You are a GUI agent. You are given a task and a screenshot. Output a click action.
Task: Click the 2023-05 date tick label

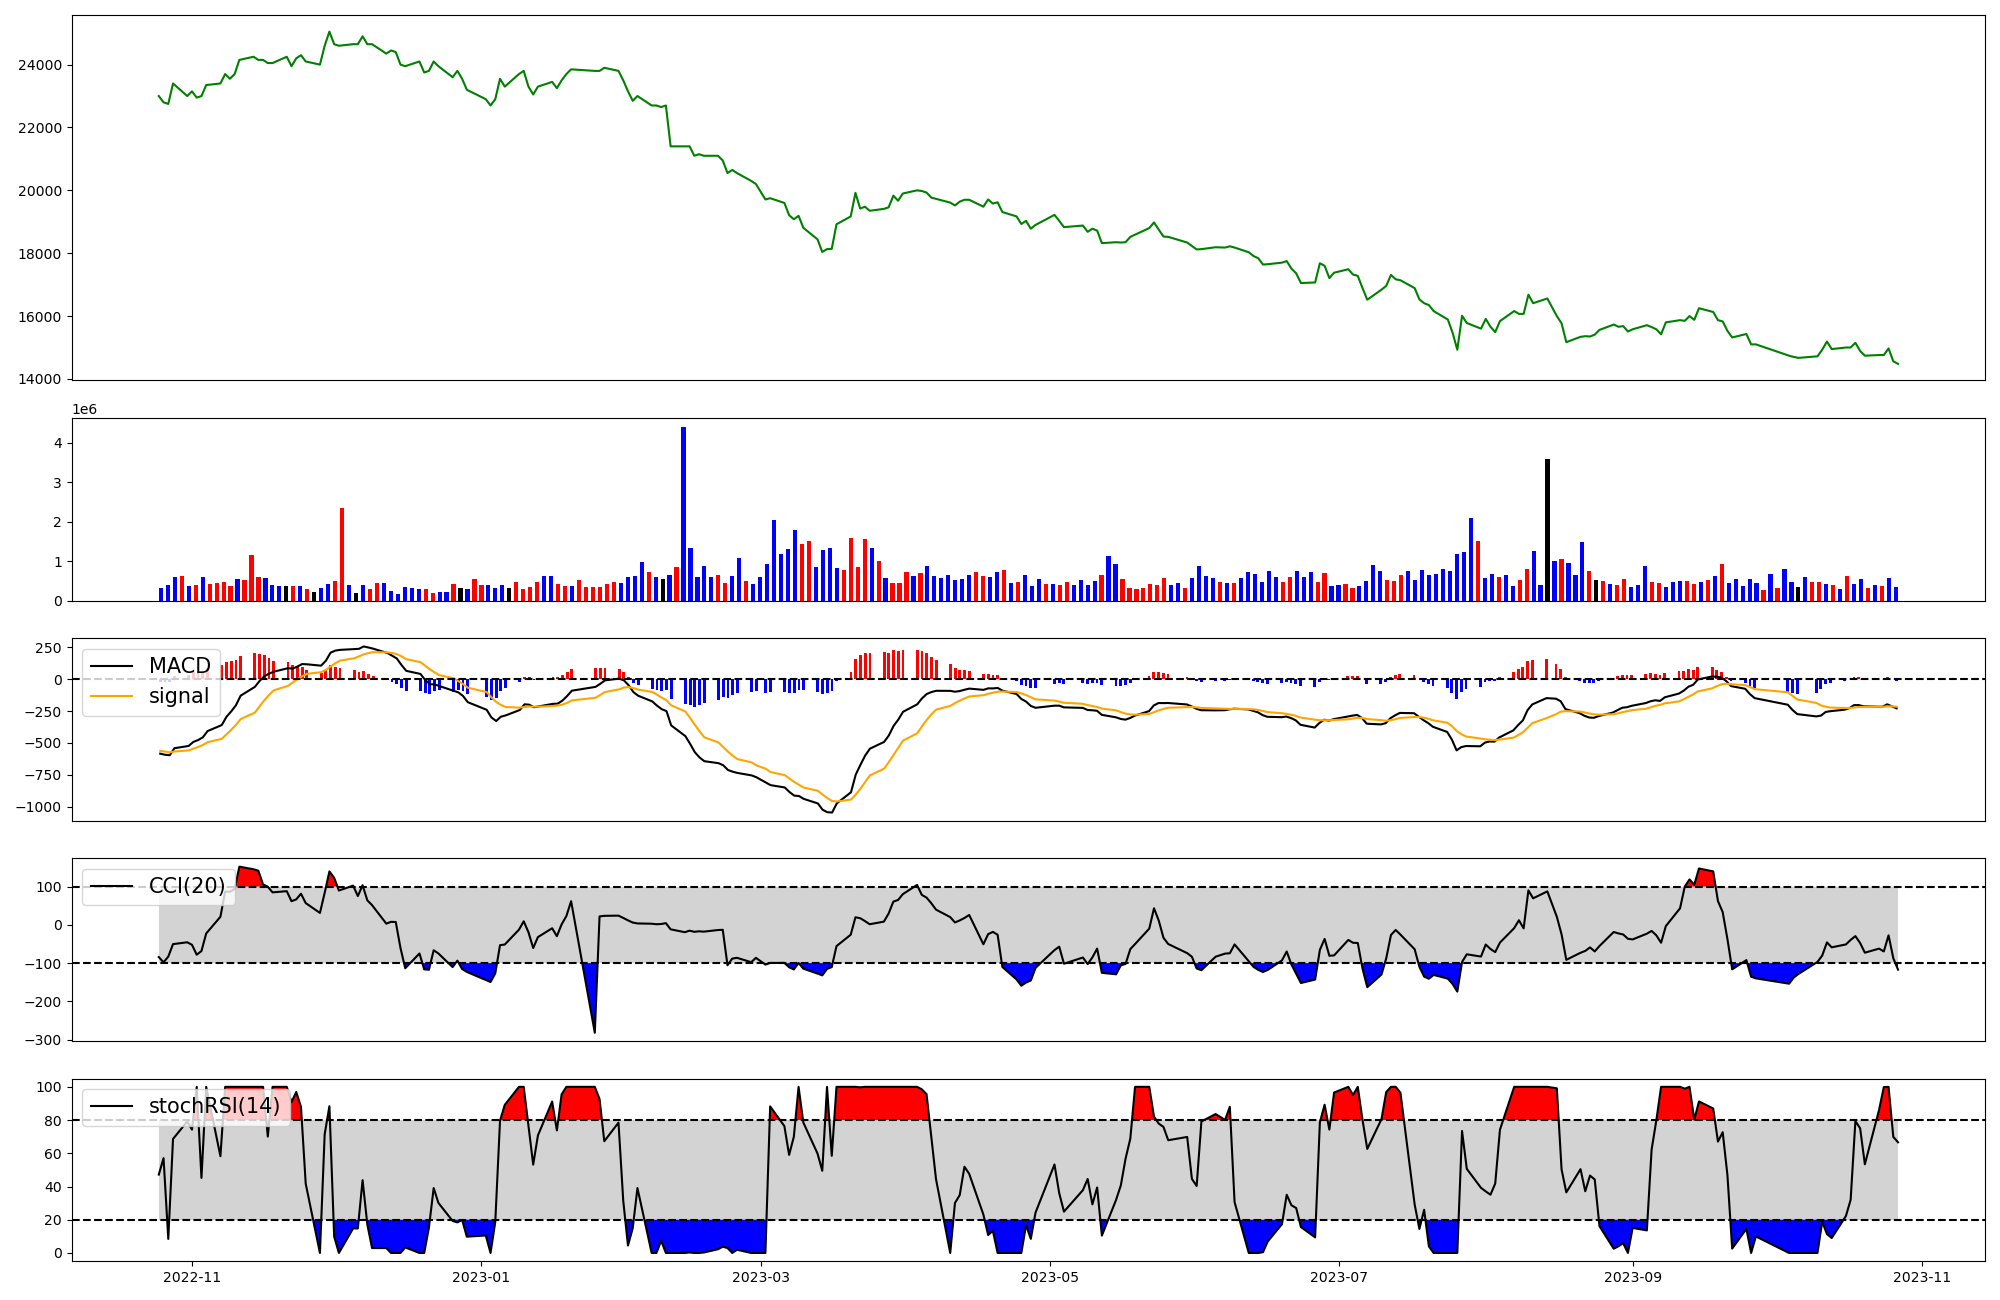pos(1052,1277)
